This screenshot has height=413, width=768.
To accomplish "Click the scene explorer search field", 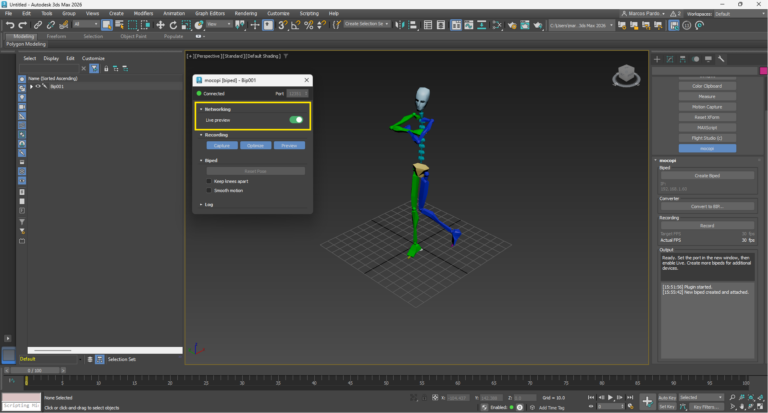I will point(49,69).
